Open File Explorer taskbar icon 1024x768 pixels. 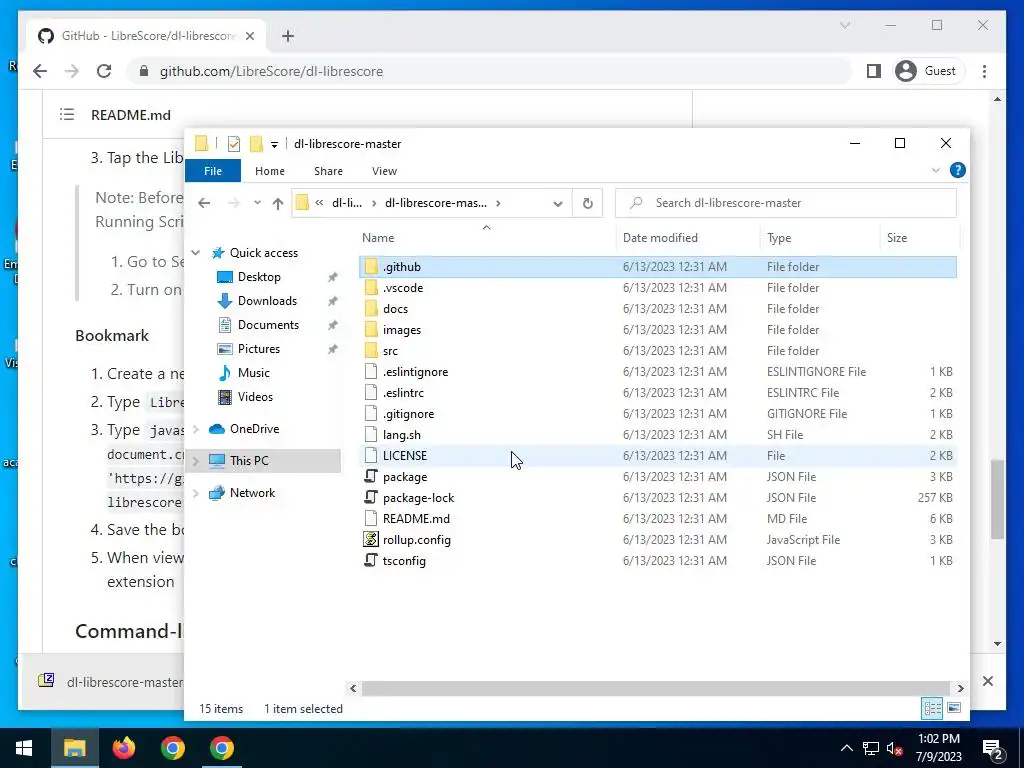[74, 748]
